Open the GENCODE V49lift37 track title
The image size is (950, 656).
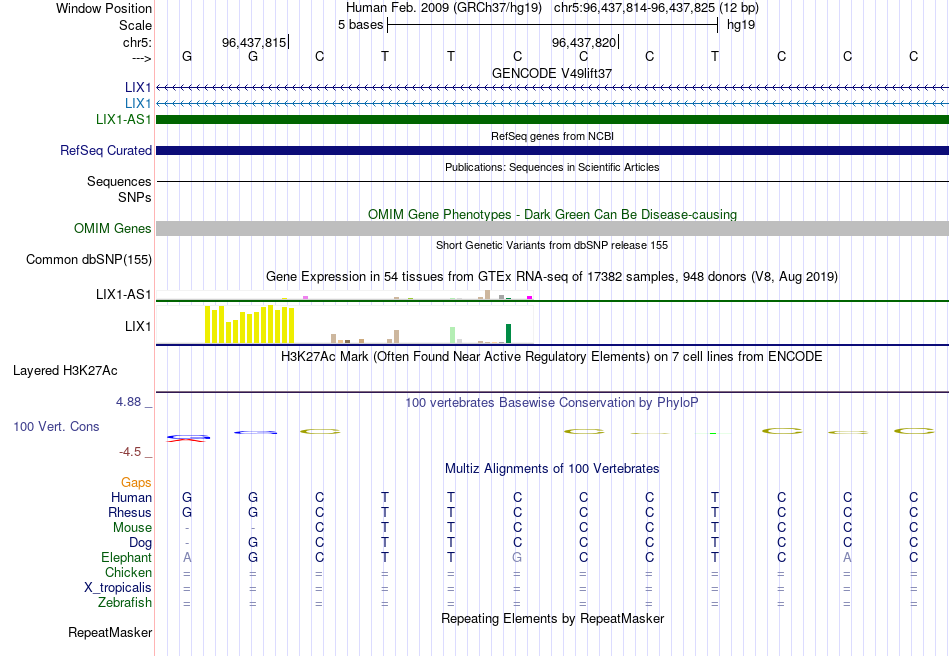pyautogui.click(x=552, y=73)
